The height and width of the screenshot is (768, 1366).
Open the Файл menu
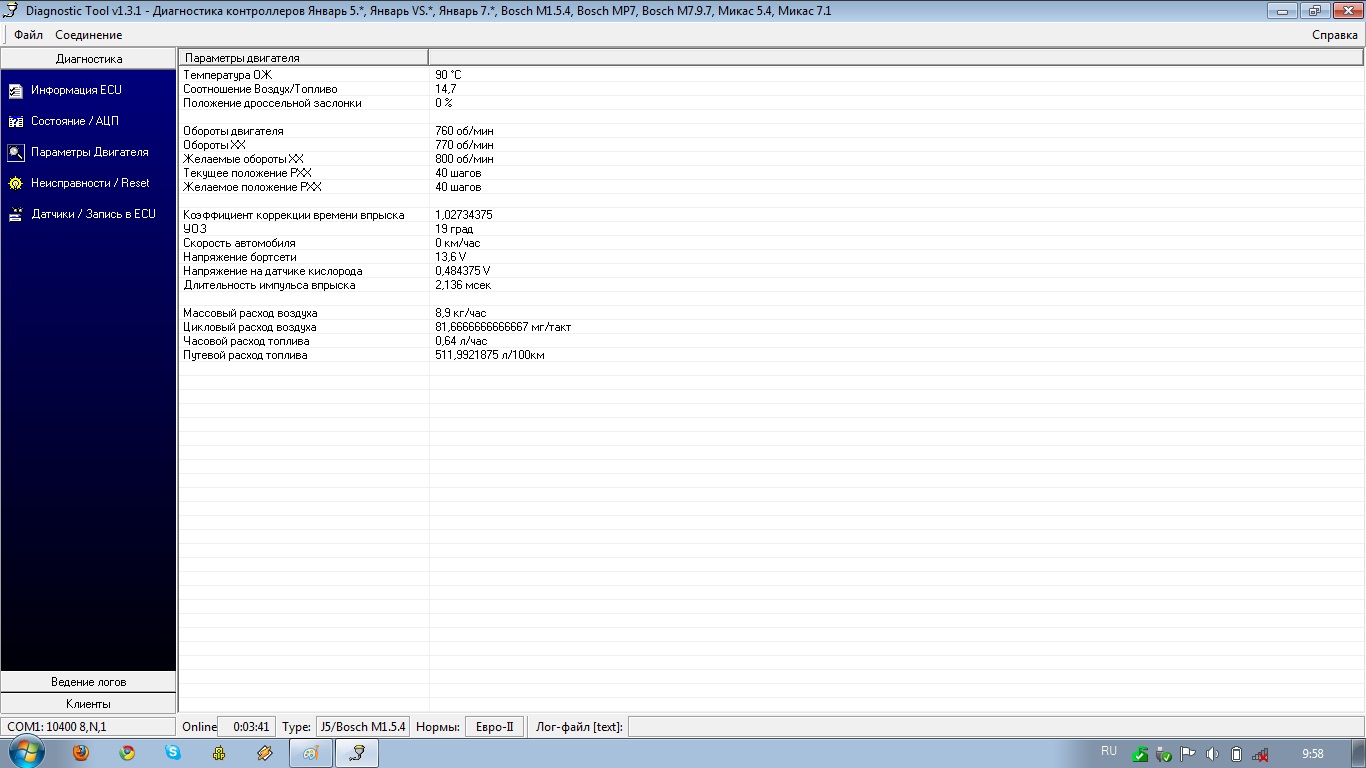[x=28, y=35]
